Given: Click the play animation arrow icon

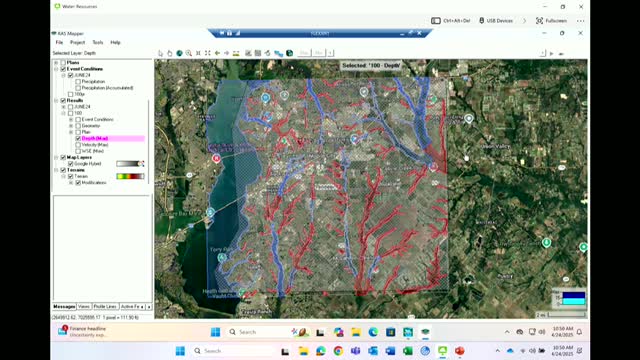Looking at the screenshot, I should [551, 53].
